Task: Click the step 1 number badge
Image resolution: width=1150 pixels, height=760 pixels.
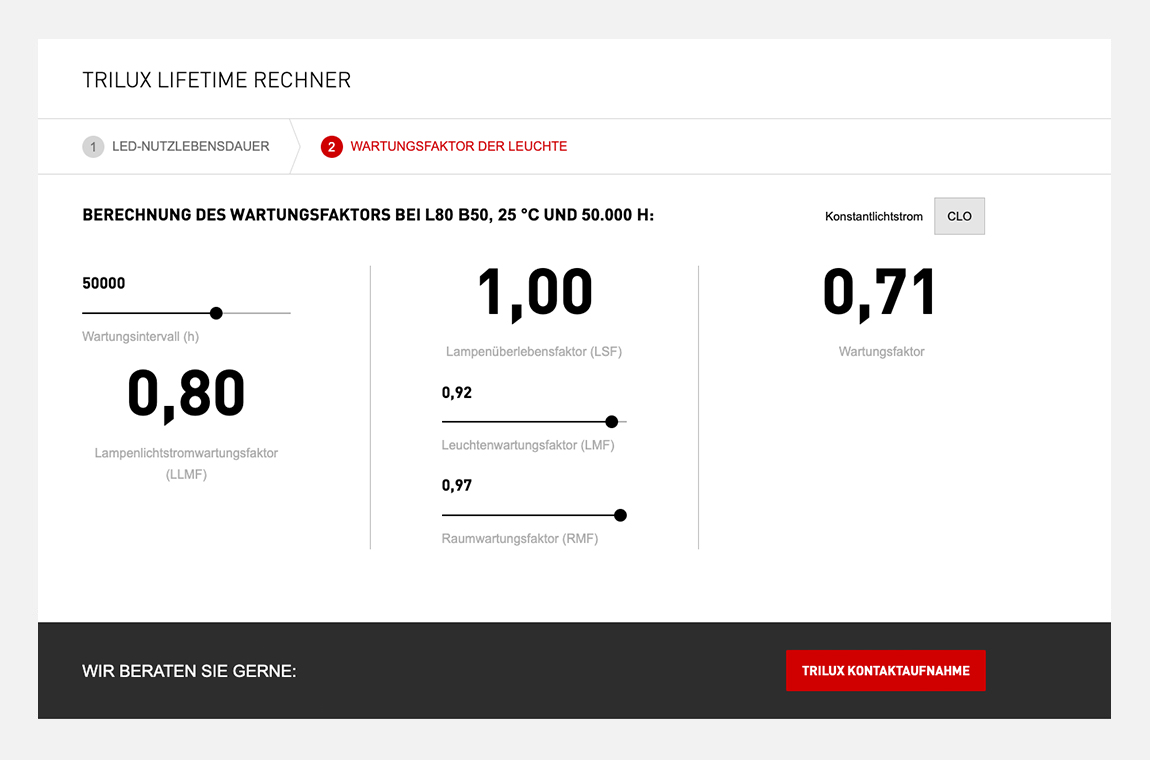Action: [x=93, y=147]
